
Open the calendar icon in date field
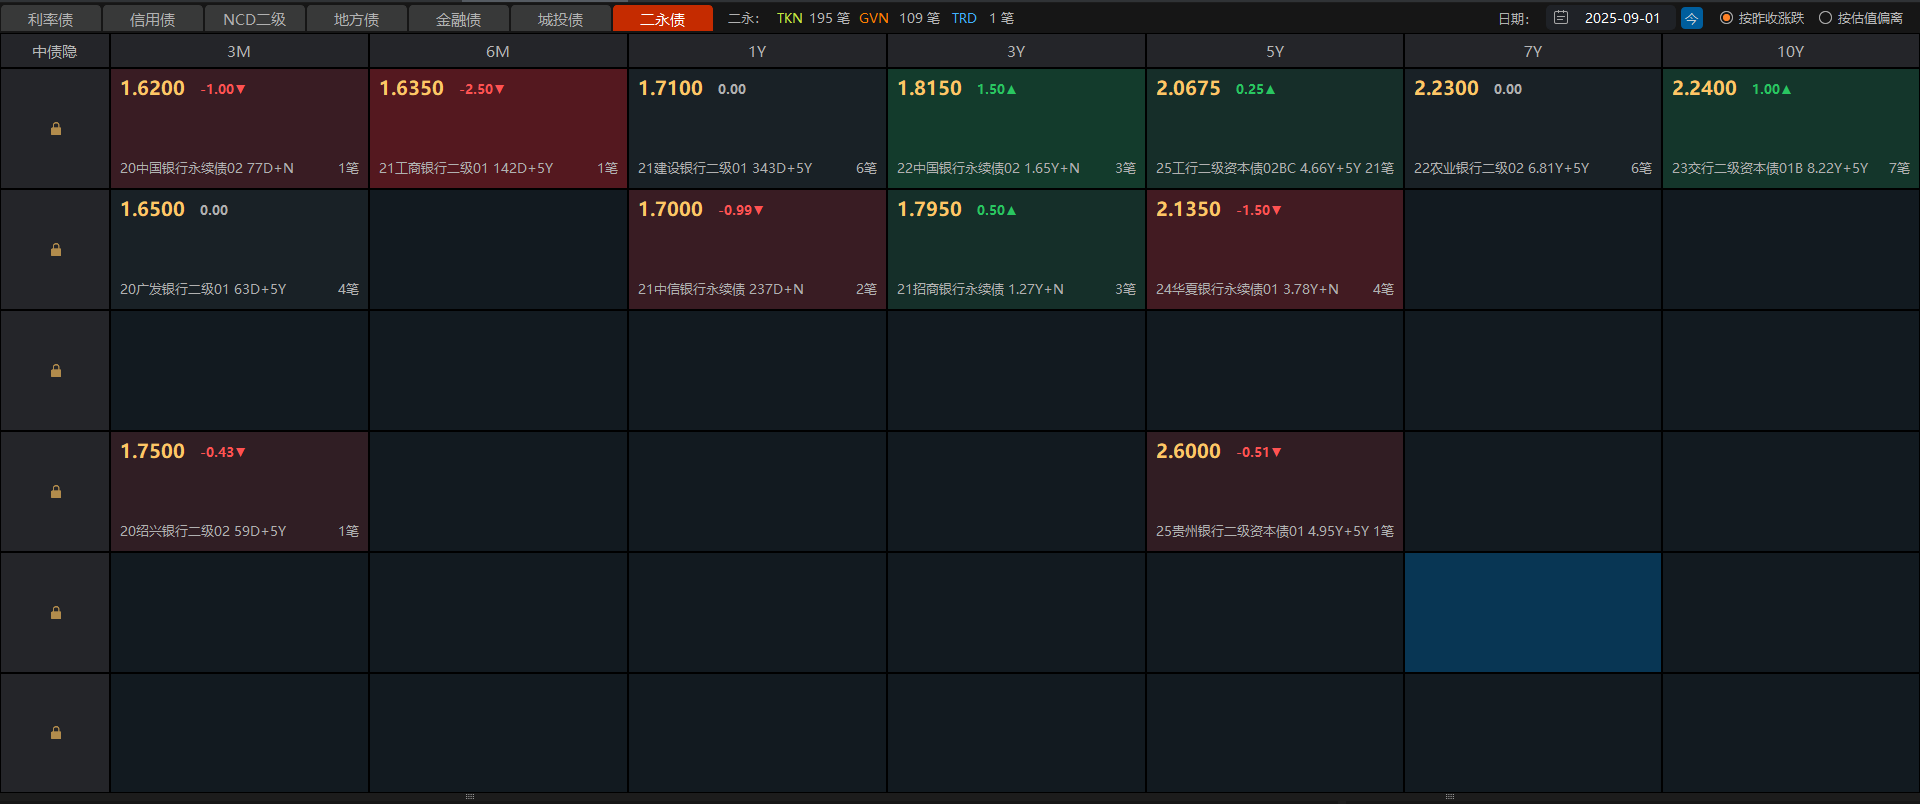click(x=1561, y=18)
